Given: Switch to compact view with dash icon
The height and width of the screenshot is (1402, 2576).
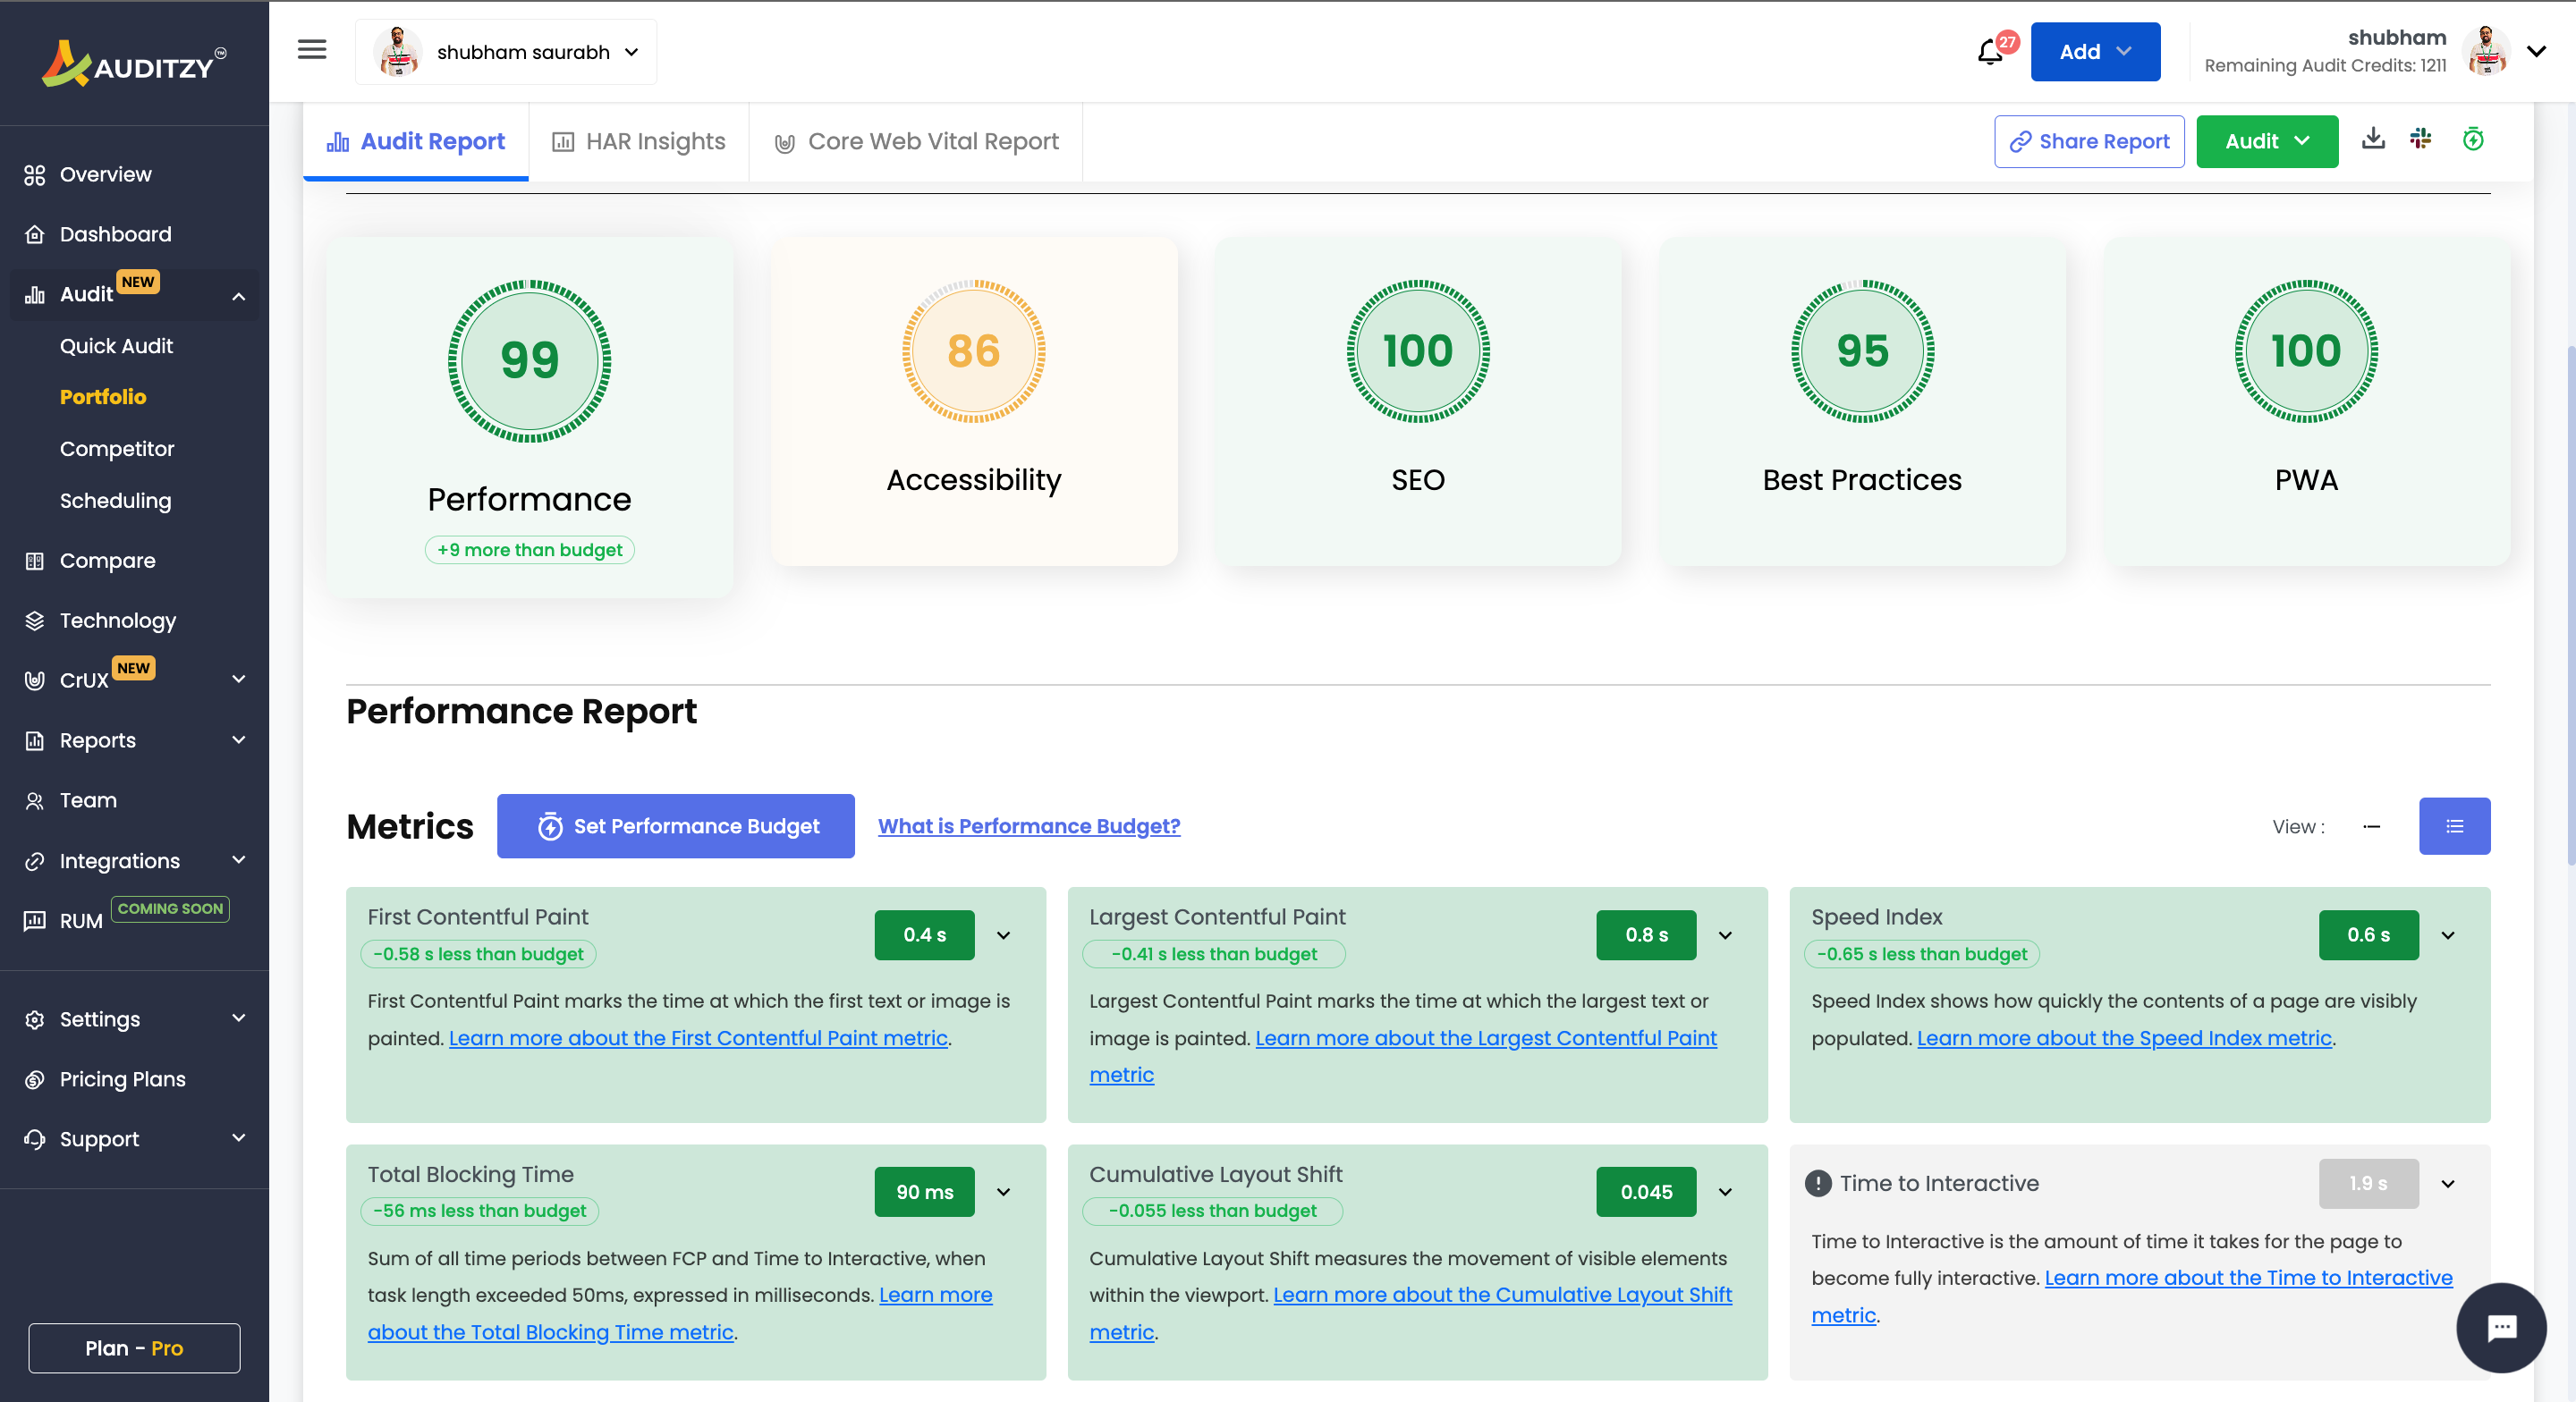Looking at the screenshot, I should tap(2371, 826).
